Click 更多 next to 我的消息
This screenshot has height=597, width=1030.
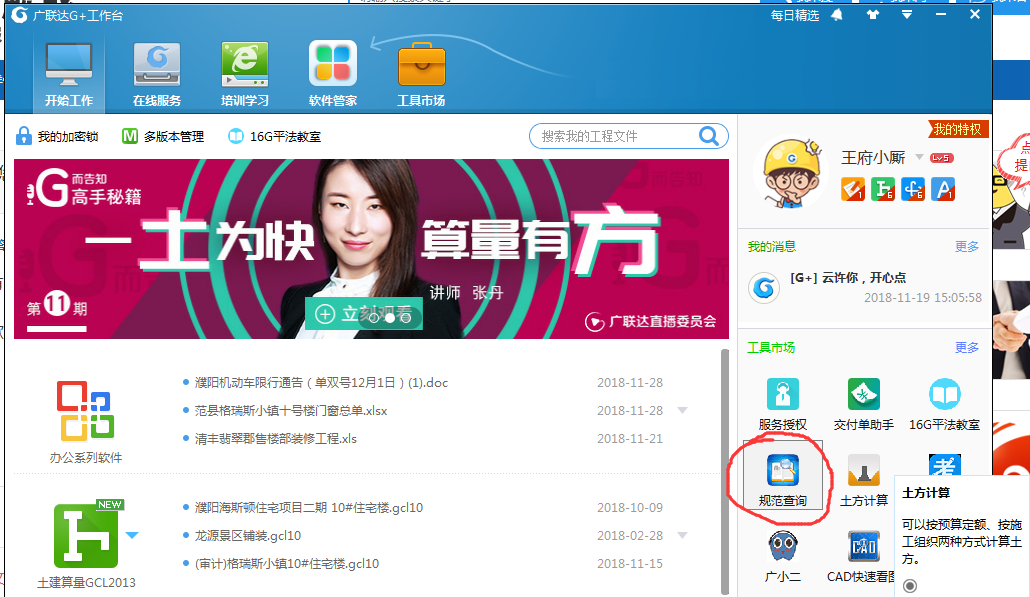click(x=967, y=246)
